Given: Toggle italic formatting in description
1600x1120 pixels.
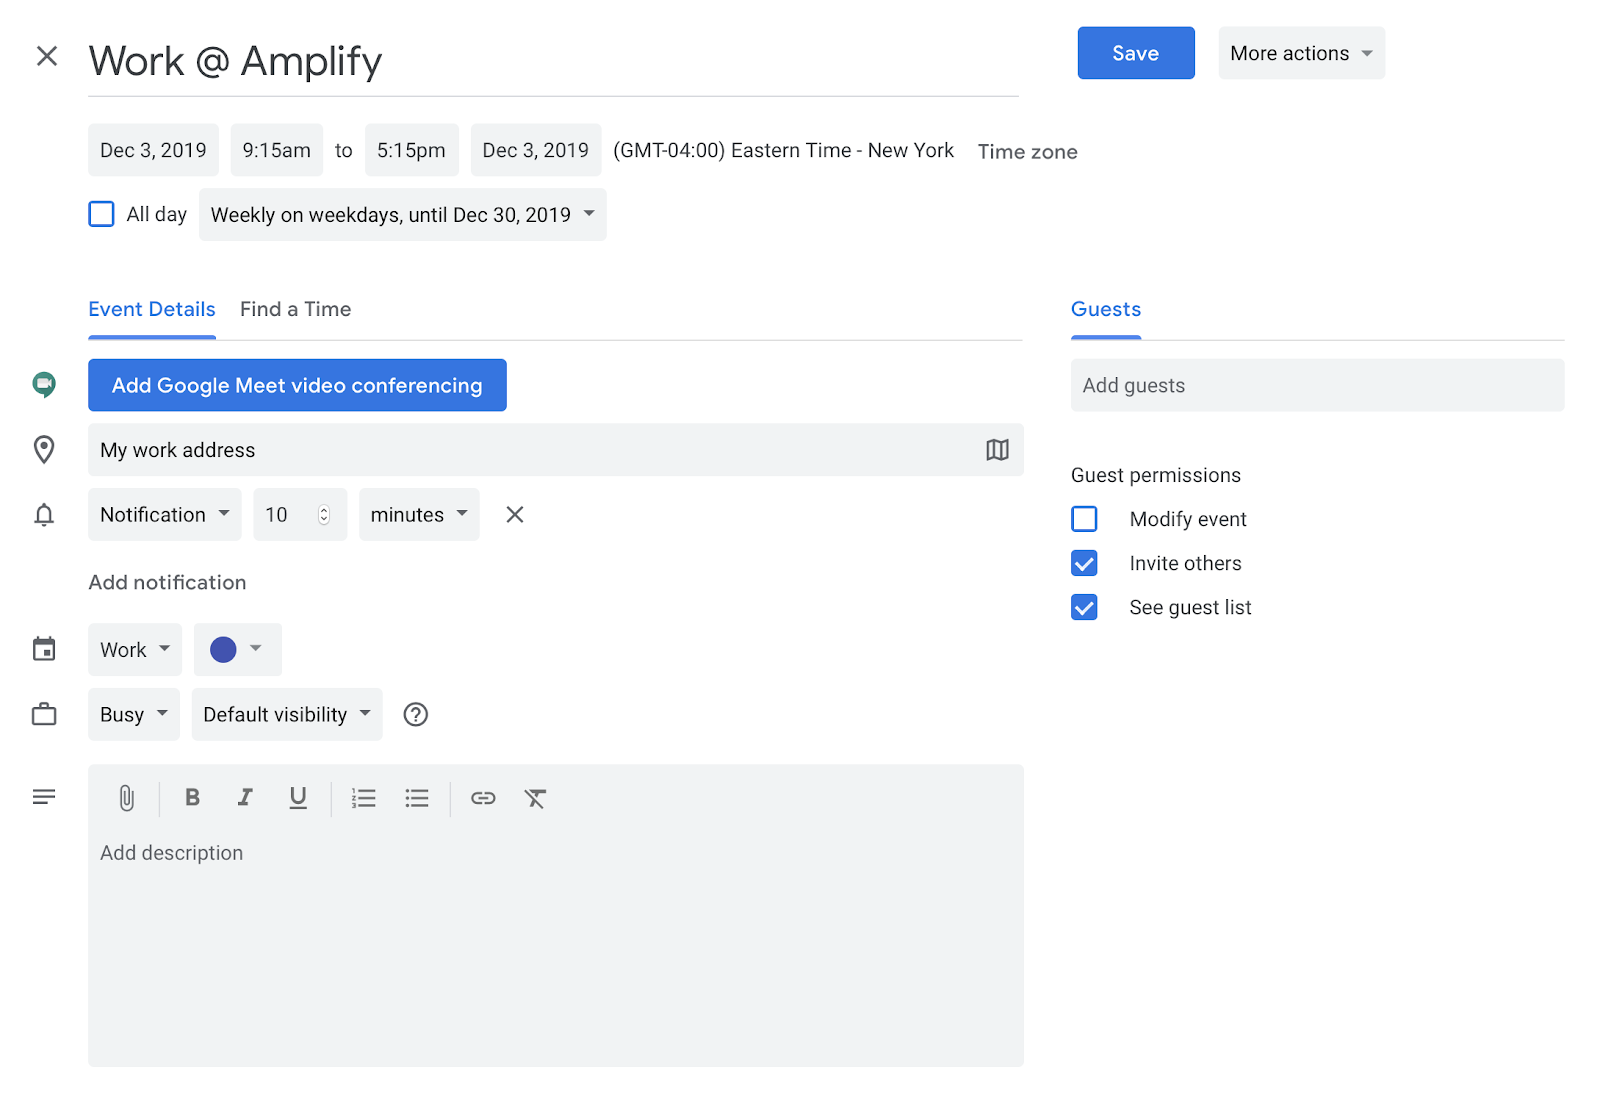Looking at the screenshot, I should [245, 797].
